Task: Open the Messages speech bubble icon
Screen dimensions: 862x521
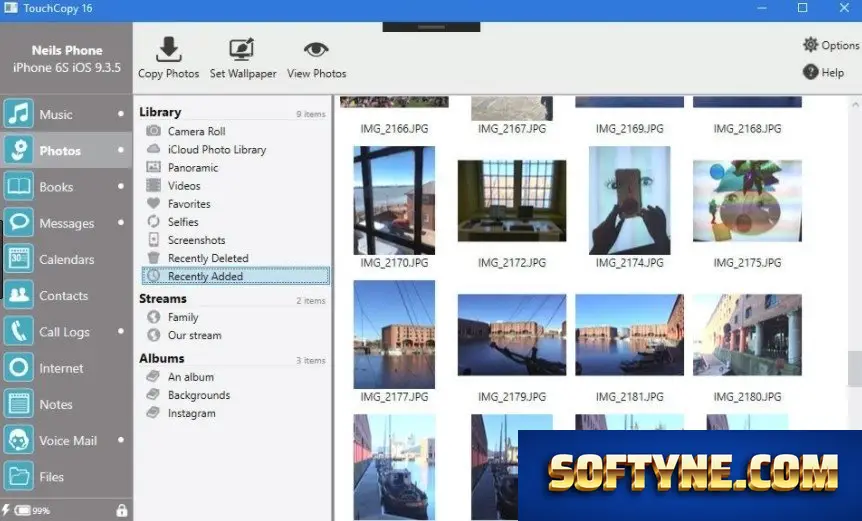Action: click(x=19, y=223)
